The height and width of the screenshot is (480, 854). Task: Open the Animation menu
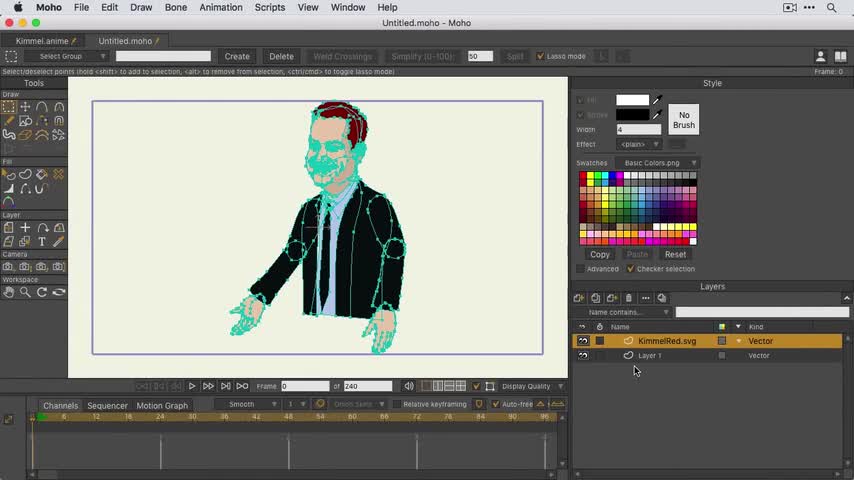point(220,7)
